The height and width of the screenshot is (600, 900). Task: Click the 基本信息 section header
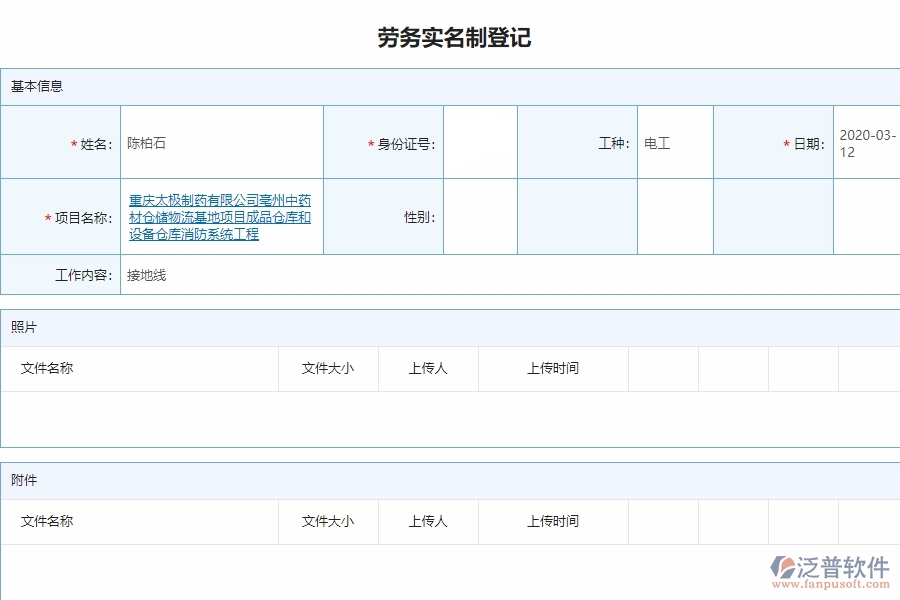[x=36, y=87]
